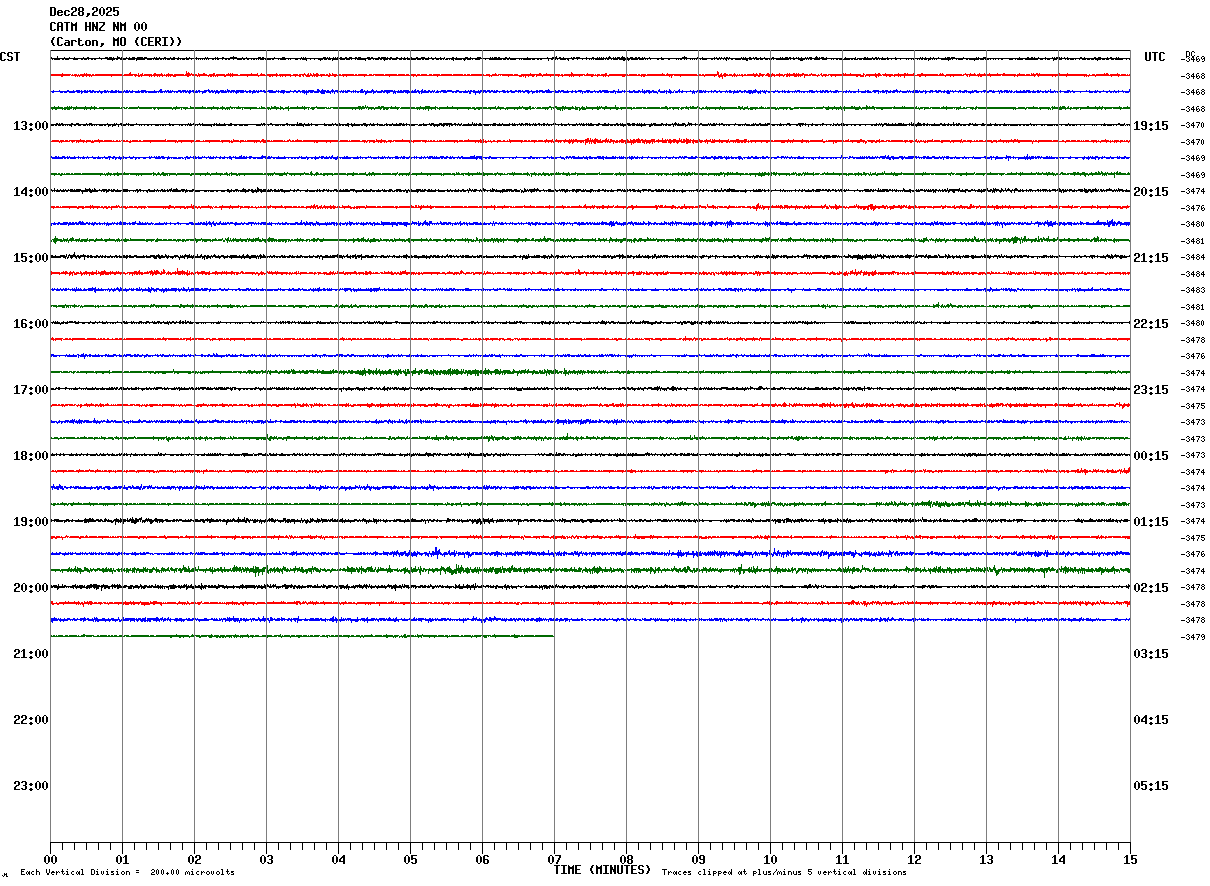The height and width of the screenshot is (886, 1210).
Task: Click minute 09 on the time axis
Action: (698, 859)
